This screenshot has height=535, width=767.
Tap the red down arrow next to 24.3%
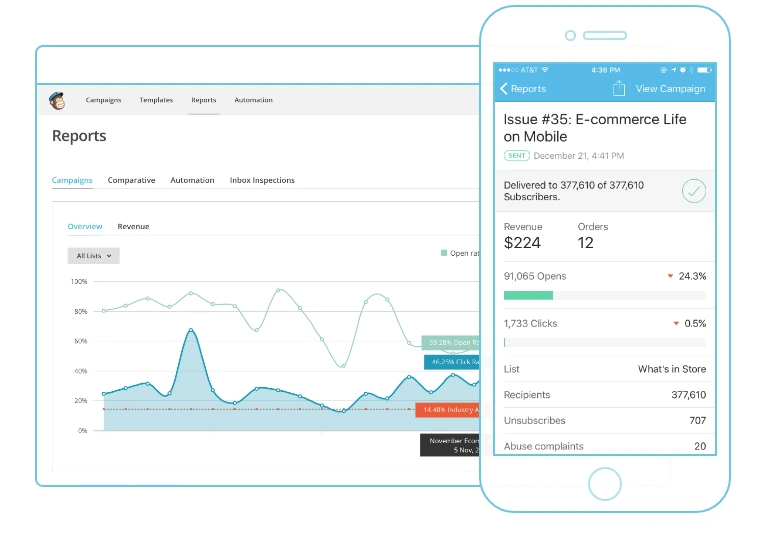click(x=670, y=276)
